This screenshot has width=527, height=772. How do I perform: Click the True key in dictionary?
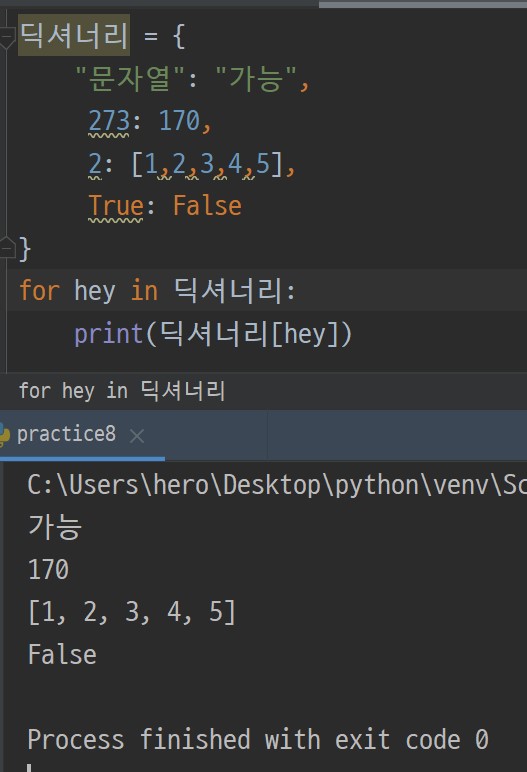point(116,206)
